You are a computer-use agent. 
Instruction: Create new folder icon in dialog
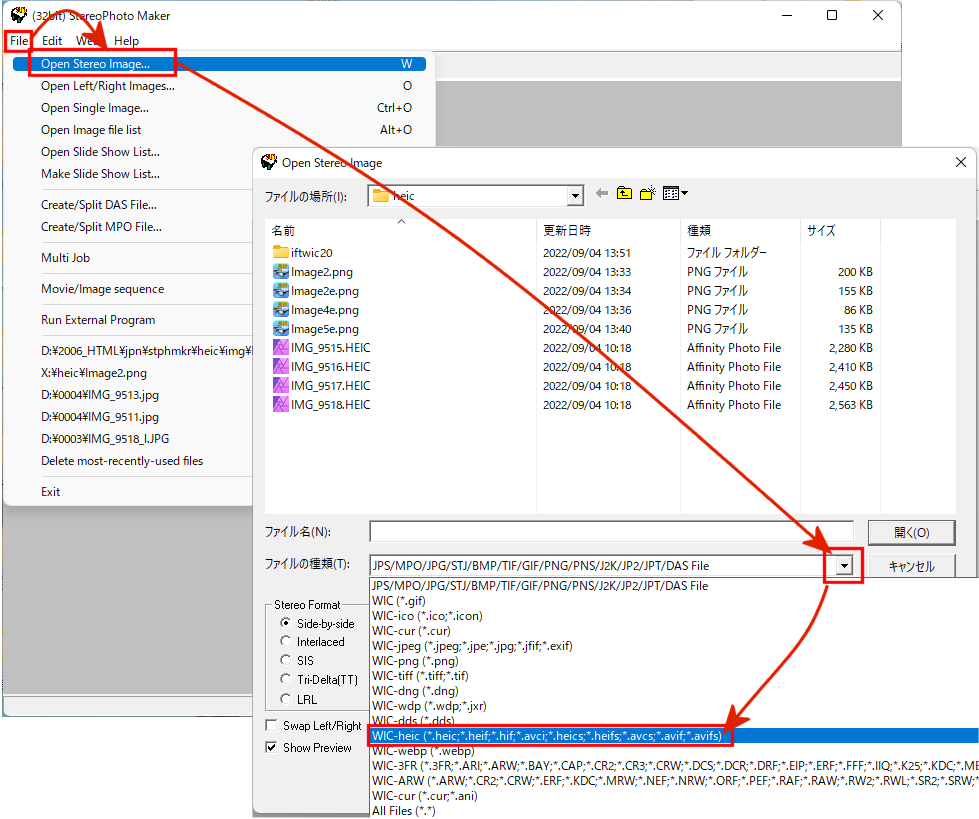tap(647, 193)
